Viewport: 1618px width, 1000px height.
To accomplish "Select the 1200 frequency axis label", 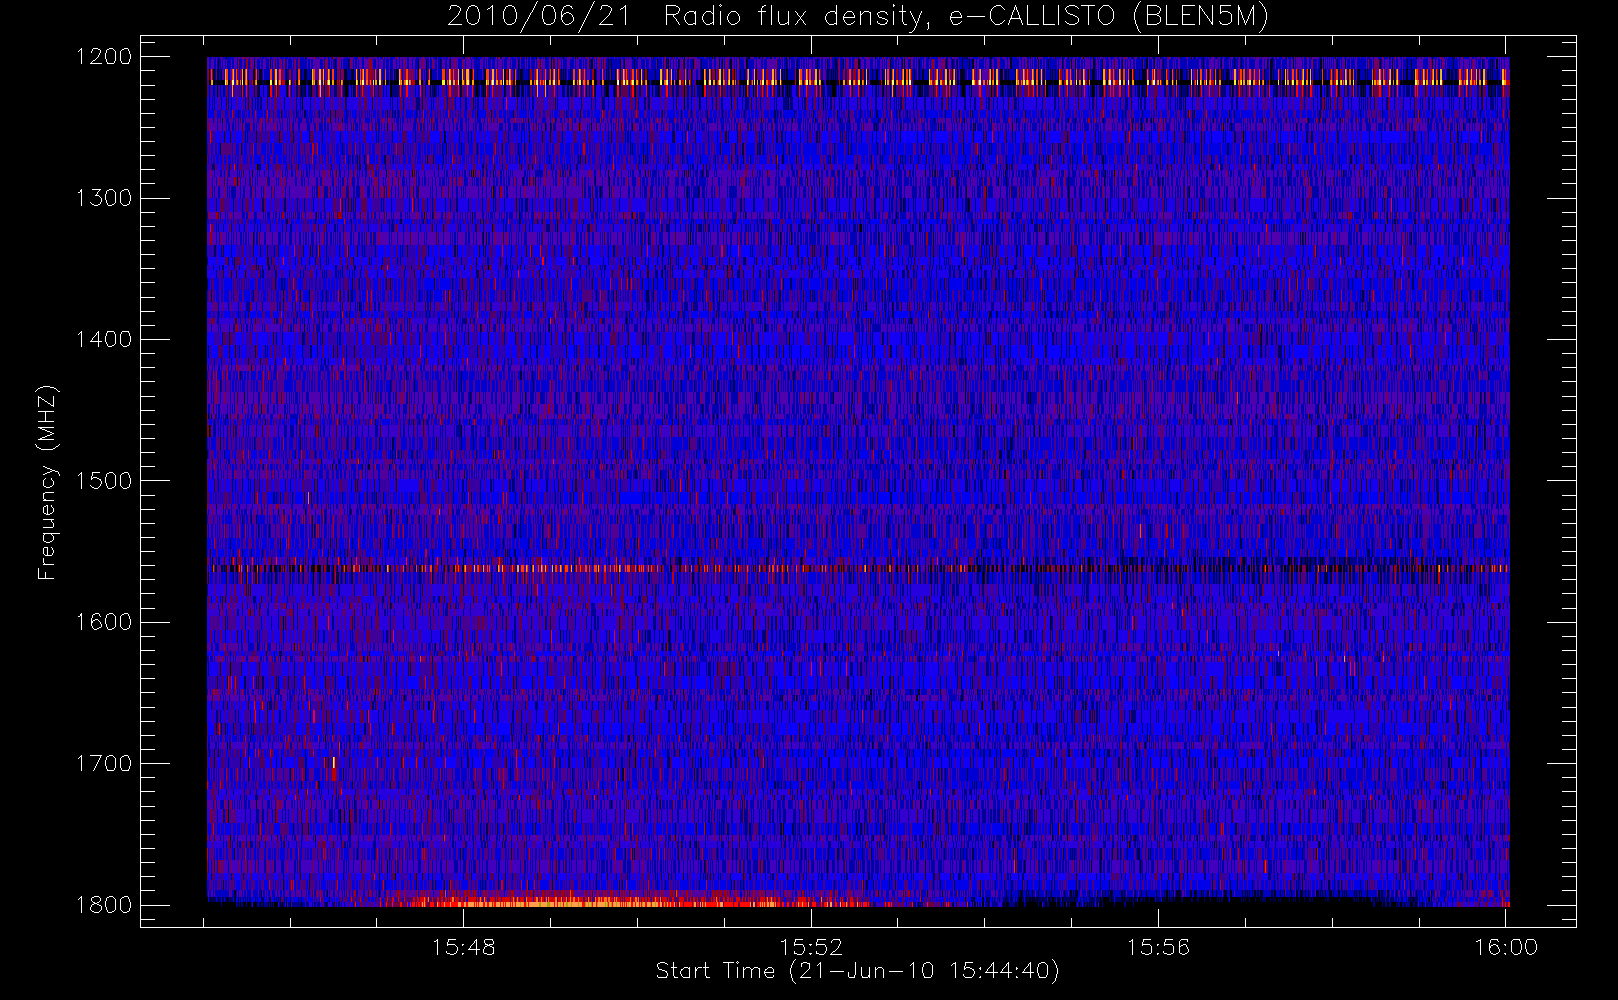I will pyautogui.click(x=104, y=56).
